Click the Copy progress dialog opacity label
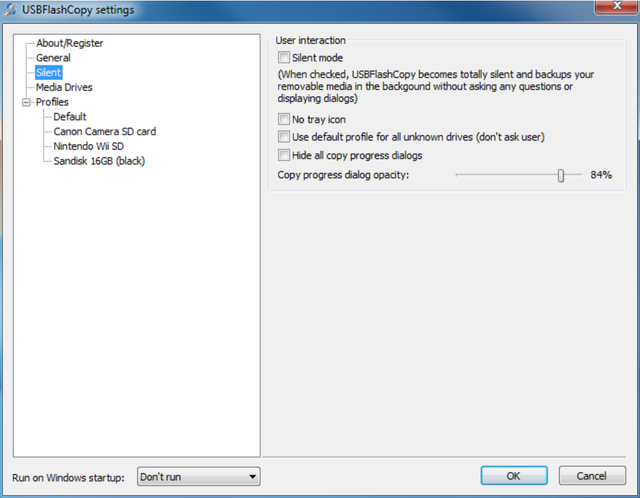 pos(343,175)
